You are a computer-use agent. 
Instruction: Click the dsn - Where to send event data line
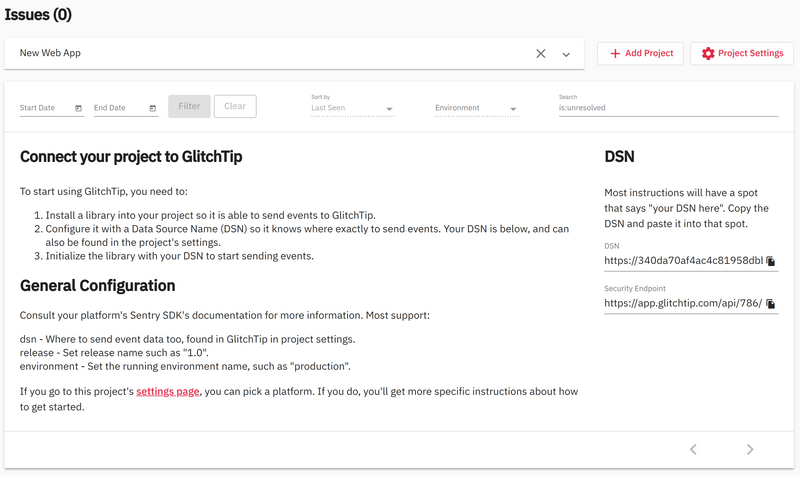pos(188,339)
